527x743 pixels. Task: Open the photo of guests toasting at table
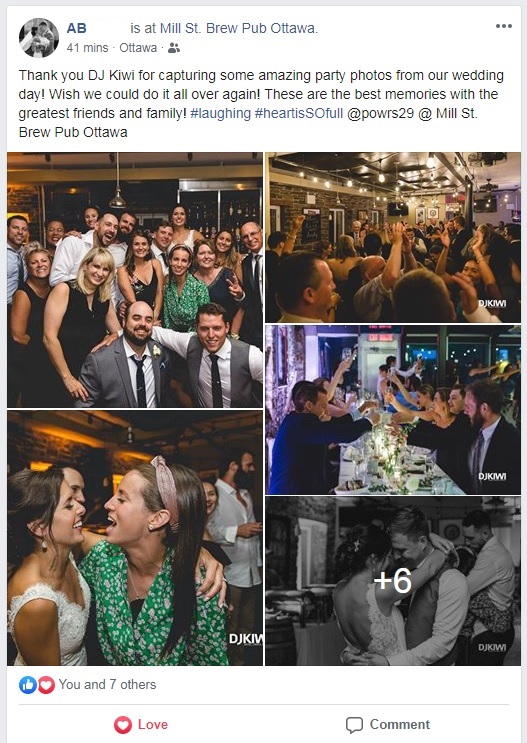click(x=392, y=410)
